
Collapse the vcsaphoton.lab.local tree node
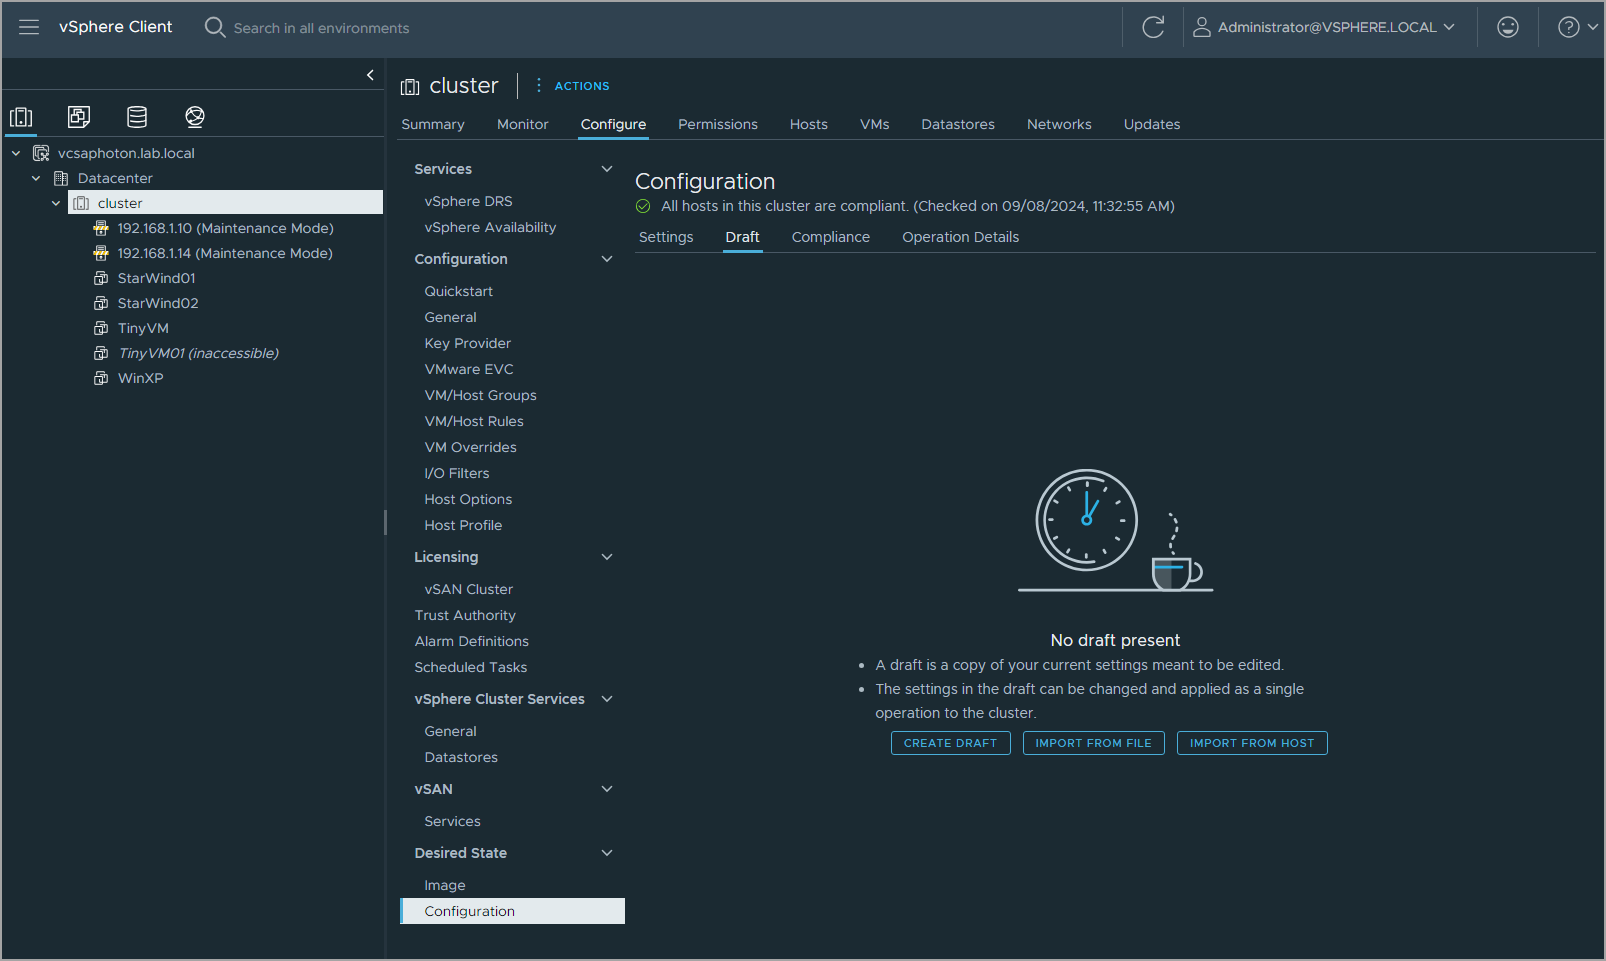tap(16, 153)
